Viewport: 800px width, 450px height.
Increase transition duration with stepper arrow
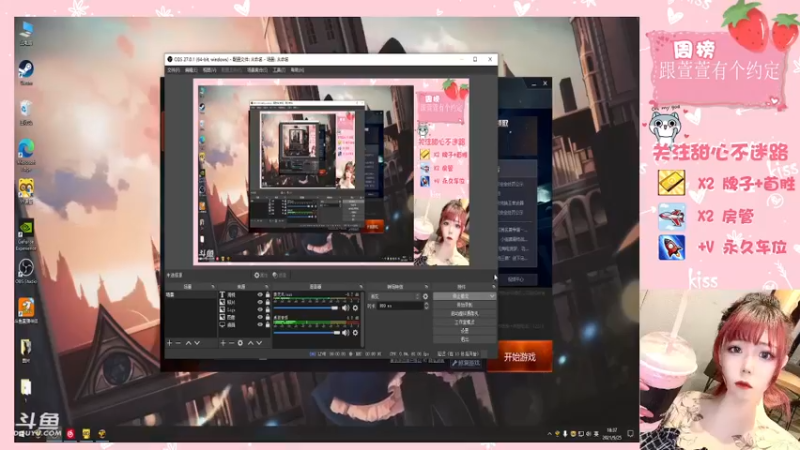(427, 304)
